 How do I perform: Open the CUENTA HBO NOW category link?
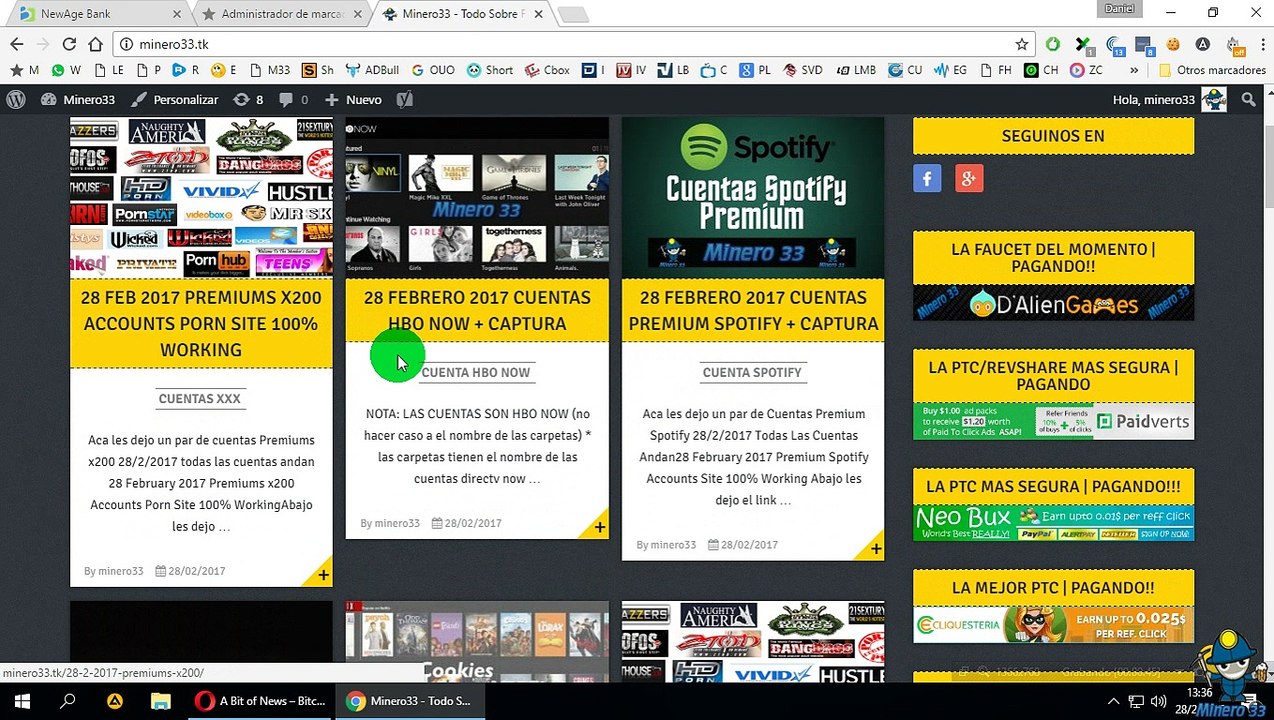point(475,372)
